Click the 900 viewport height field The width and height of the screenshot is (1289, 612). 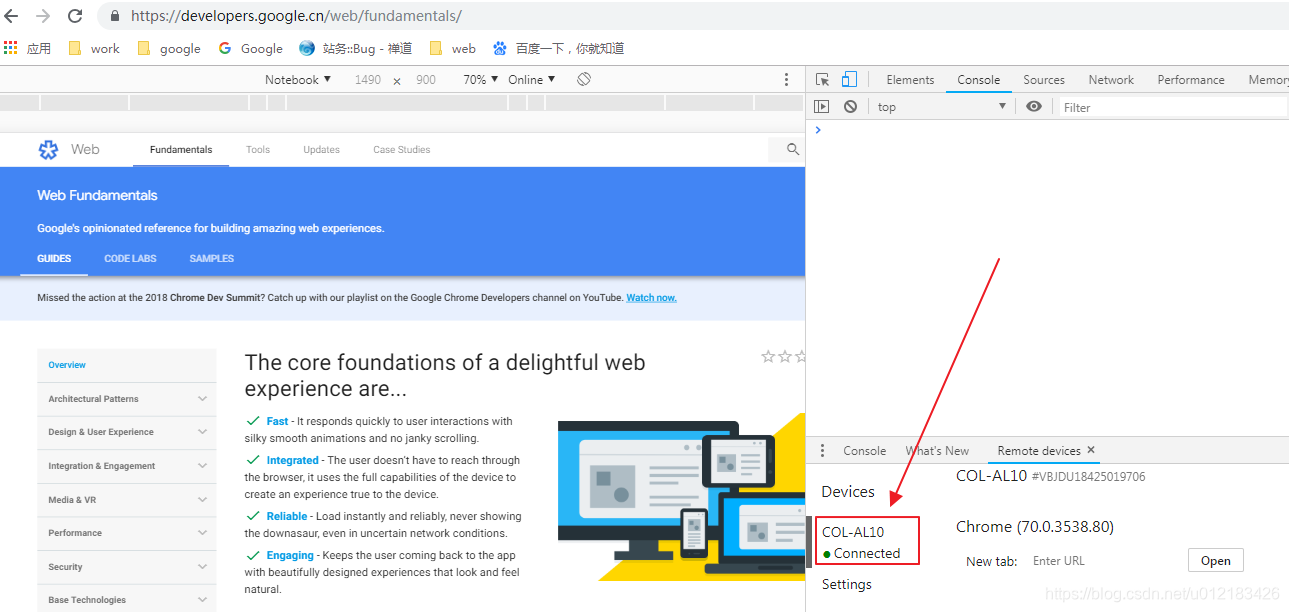pos(426,80)
